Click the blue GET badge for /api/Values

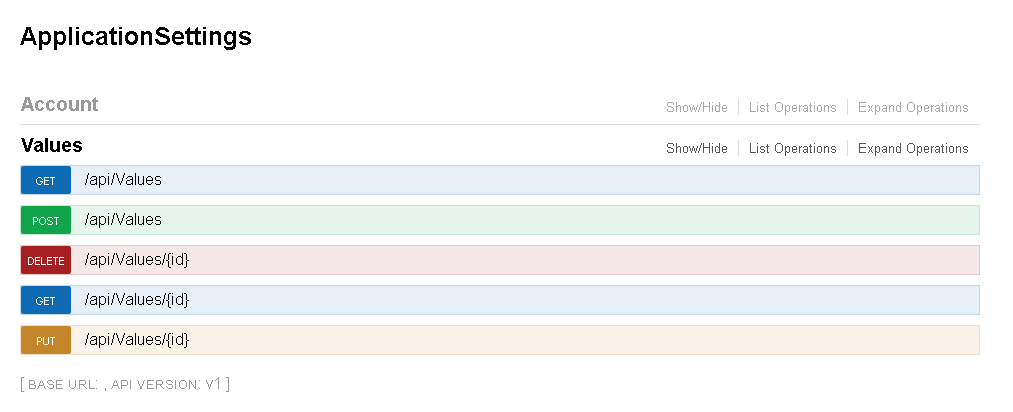click(x=46, y=180)
